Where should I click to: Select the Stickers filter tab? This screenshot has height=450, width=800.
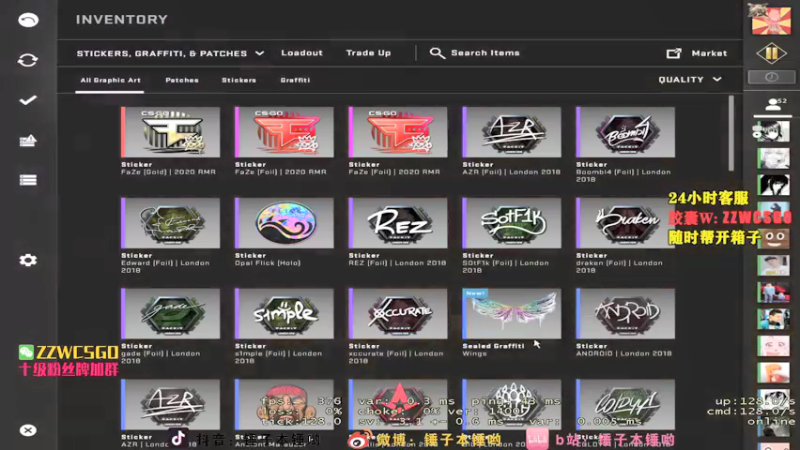(239, 80)
